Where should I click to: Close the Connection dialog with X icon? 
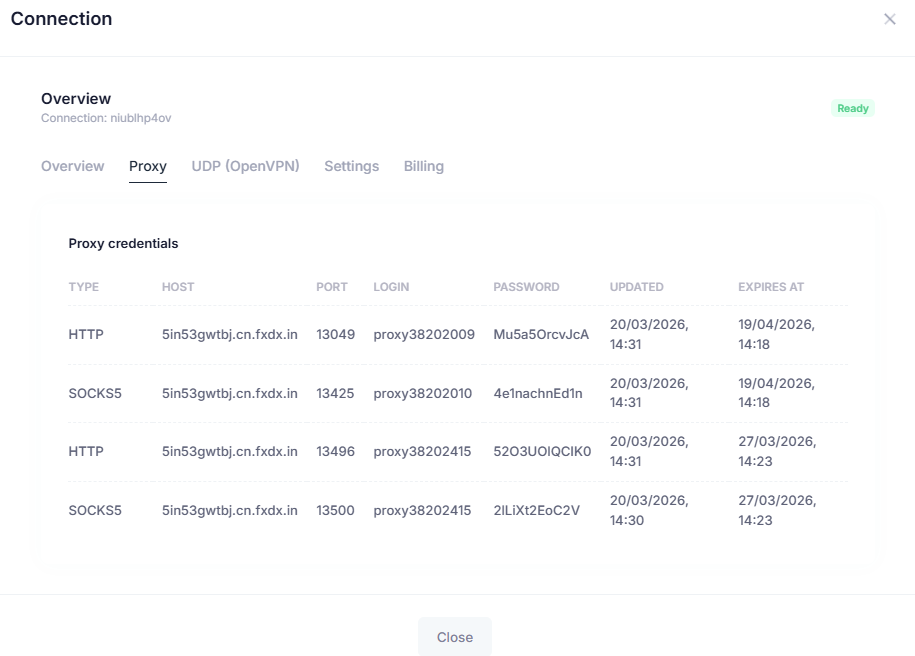pyautogui.click(x=889, y=19)
